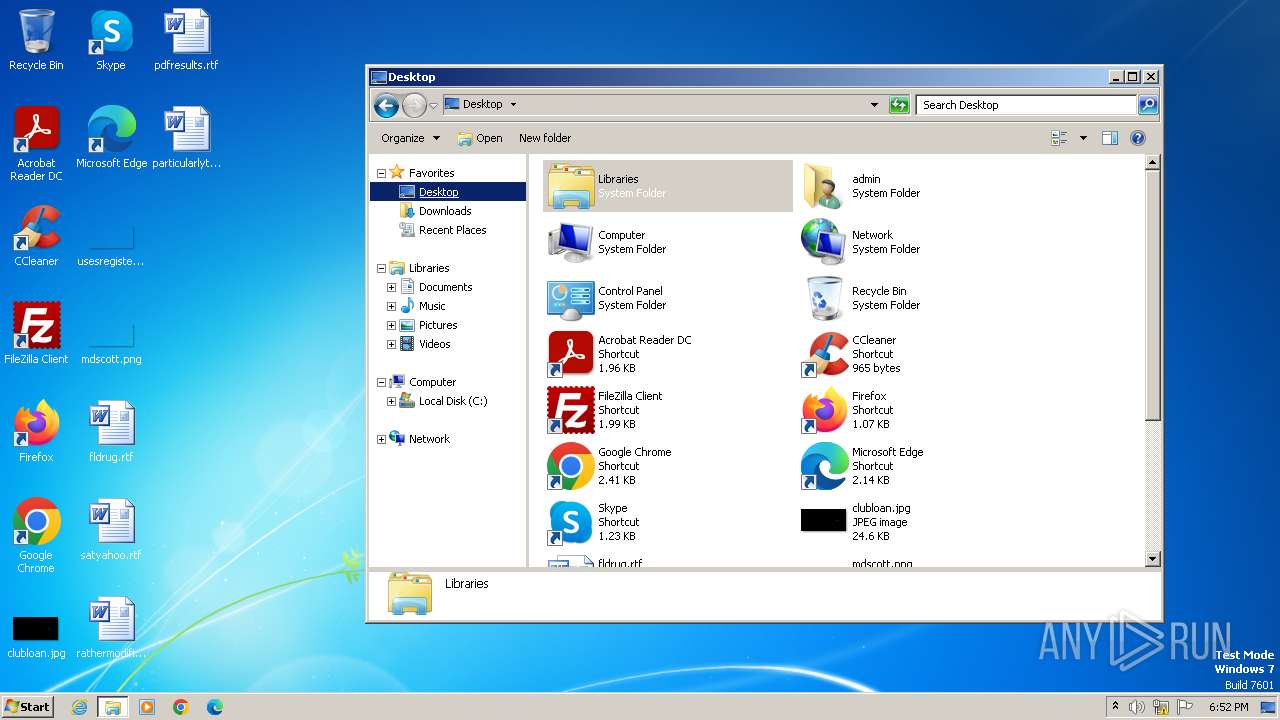Viewport: 1280px width, 720px height.
Task: Expand the Local Disk (C:) node
Action: pos(392,401)
